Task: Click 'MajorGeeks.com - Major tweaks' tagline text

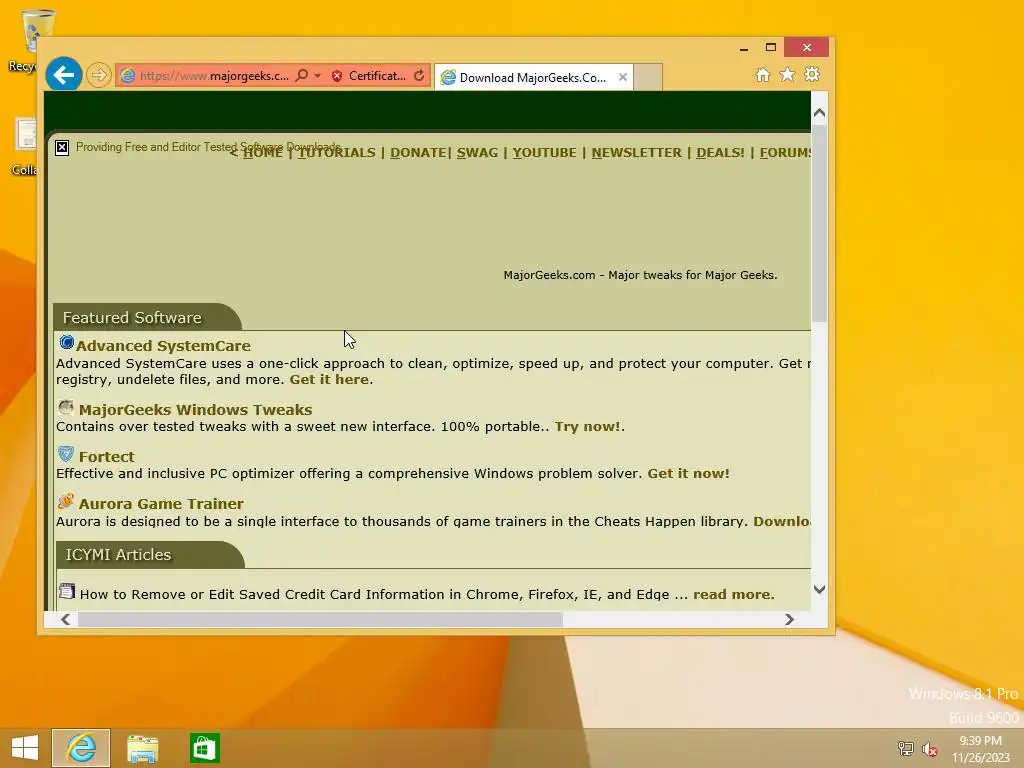Action: [640, 275]
